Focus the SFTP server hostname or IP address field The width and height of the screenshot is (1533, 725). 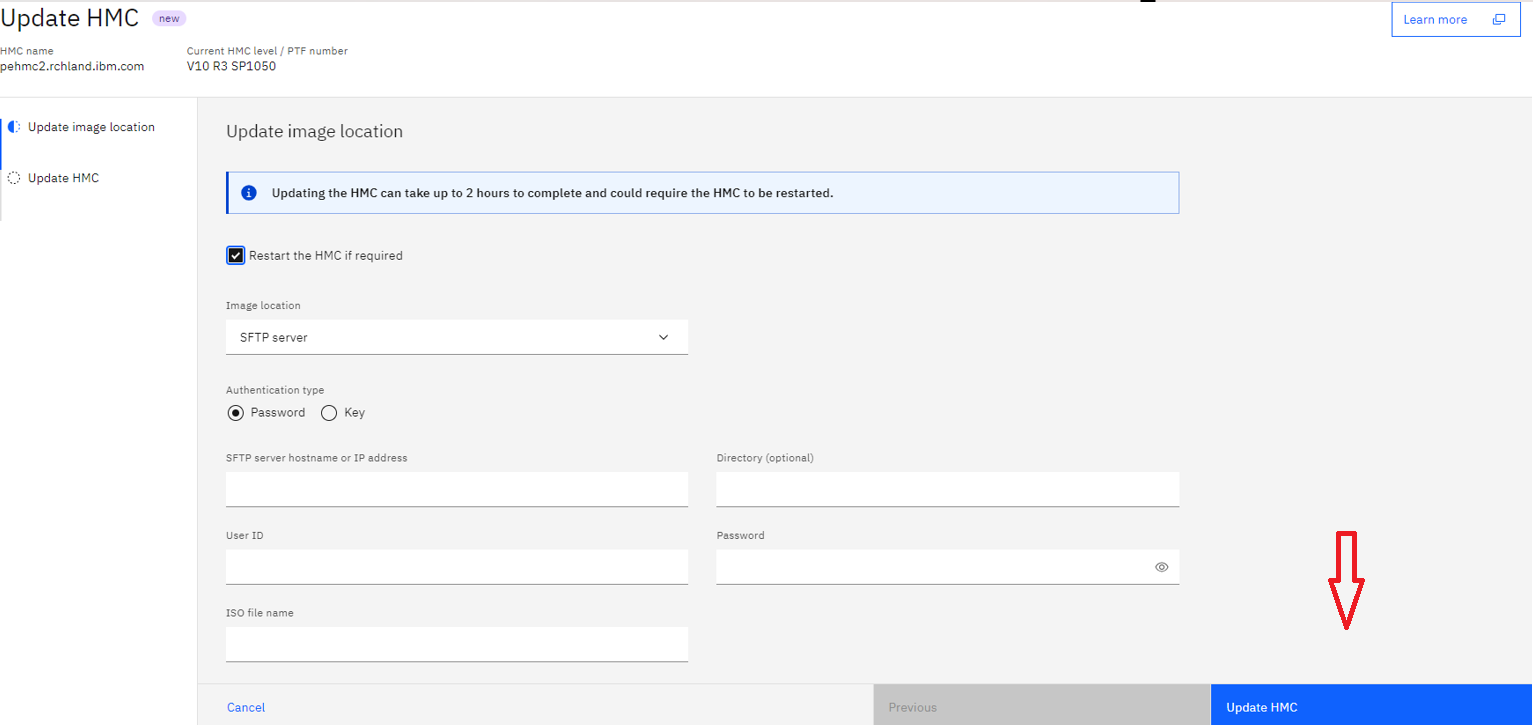click(x=457, y=489)
